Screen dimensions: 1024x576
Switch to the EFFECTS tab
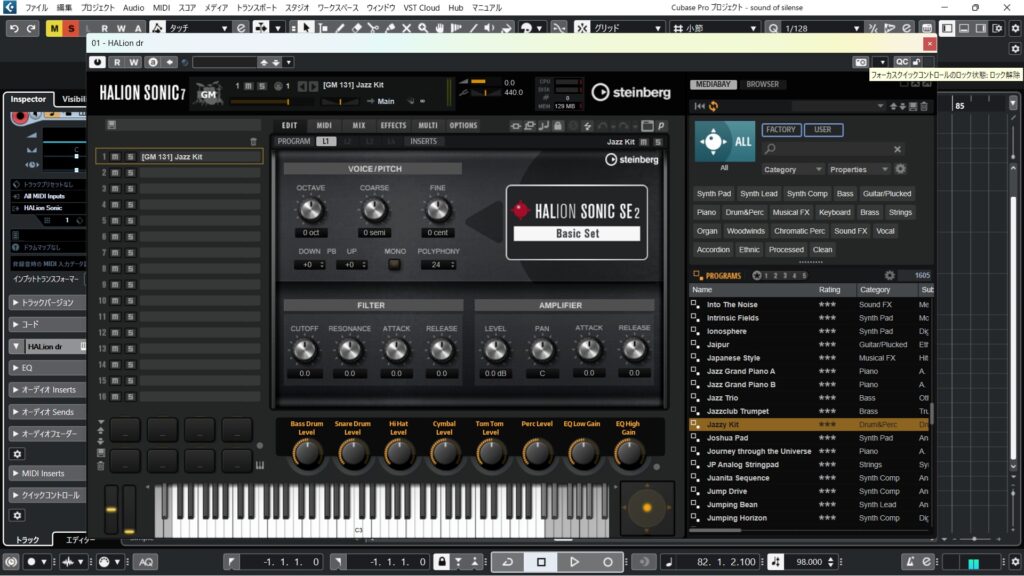(x=393, y=126)
